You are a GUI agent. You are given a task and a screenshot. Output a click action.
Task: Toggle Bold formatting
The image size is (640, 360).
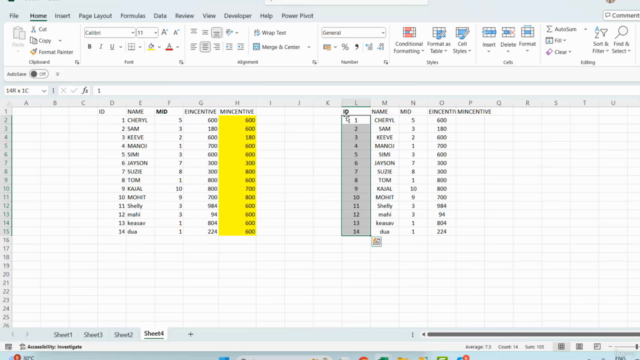89,47
